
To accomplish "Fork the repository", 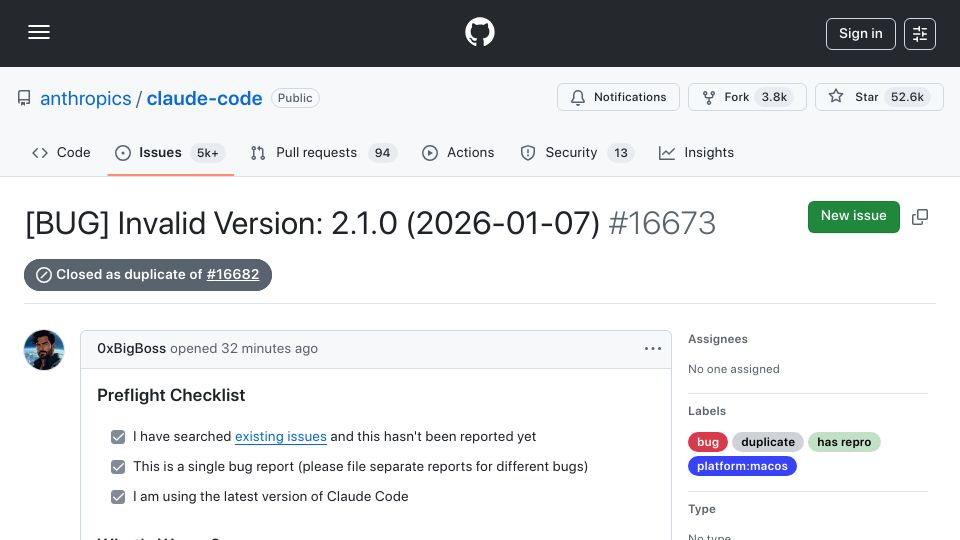I will (x=747, y=97).
